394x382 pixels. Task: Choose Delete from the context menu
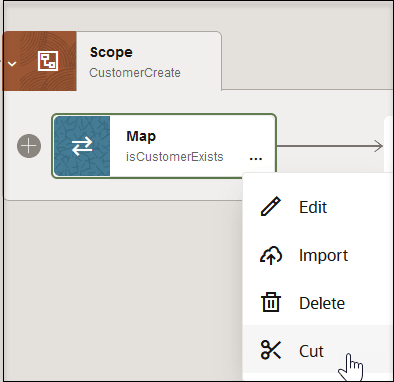point(318,303)
